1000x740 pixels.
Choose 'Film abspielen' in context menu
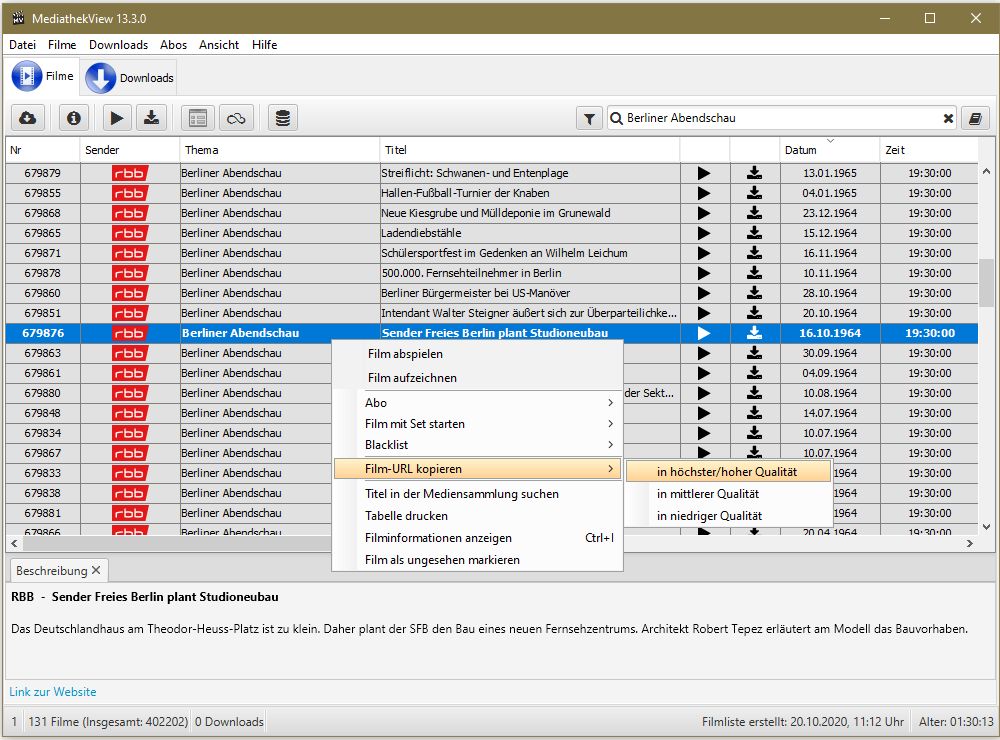477,354
